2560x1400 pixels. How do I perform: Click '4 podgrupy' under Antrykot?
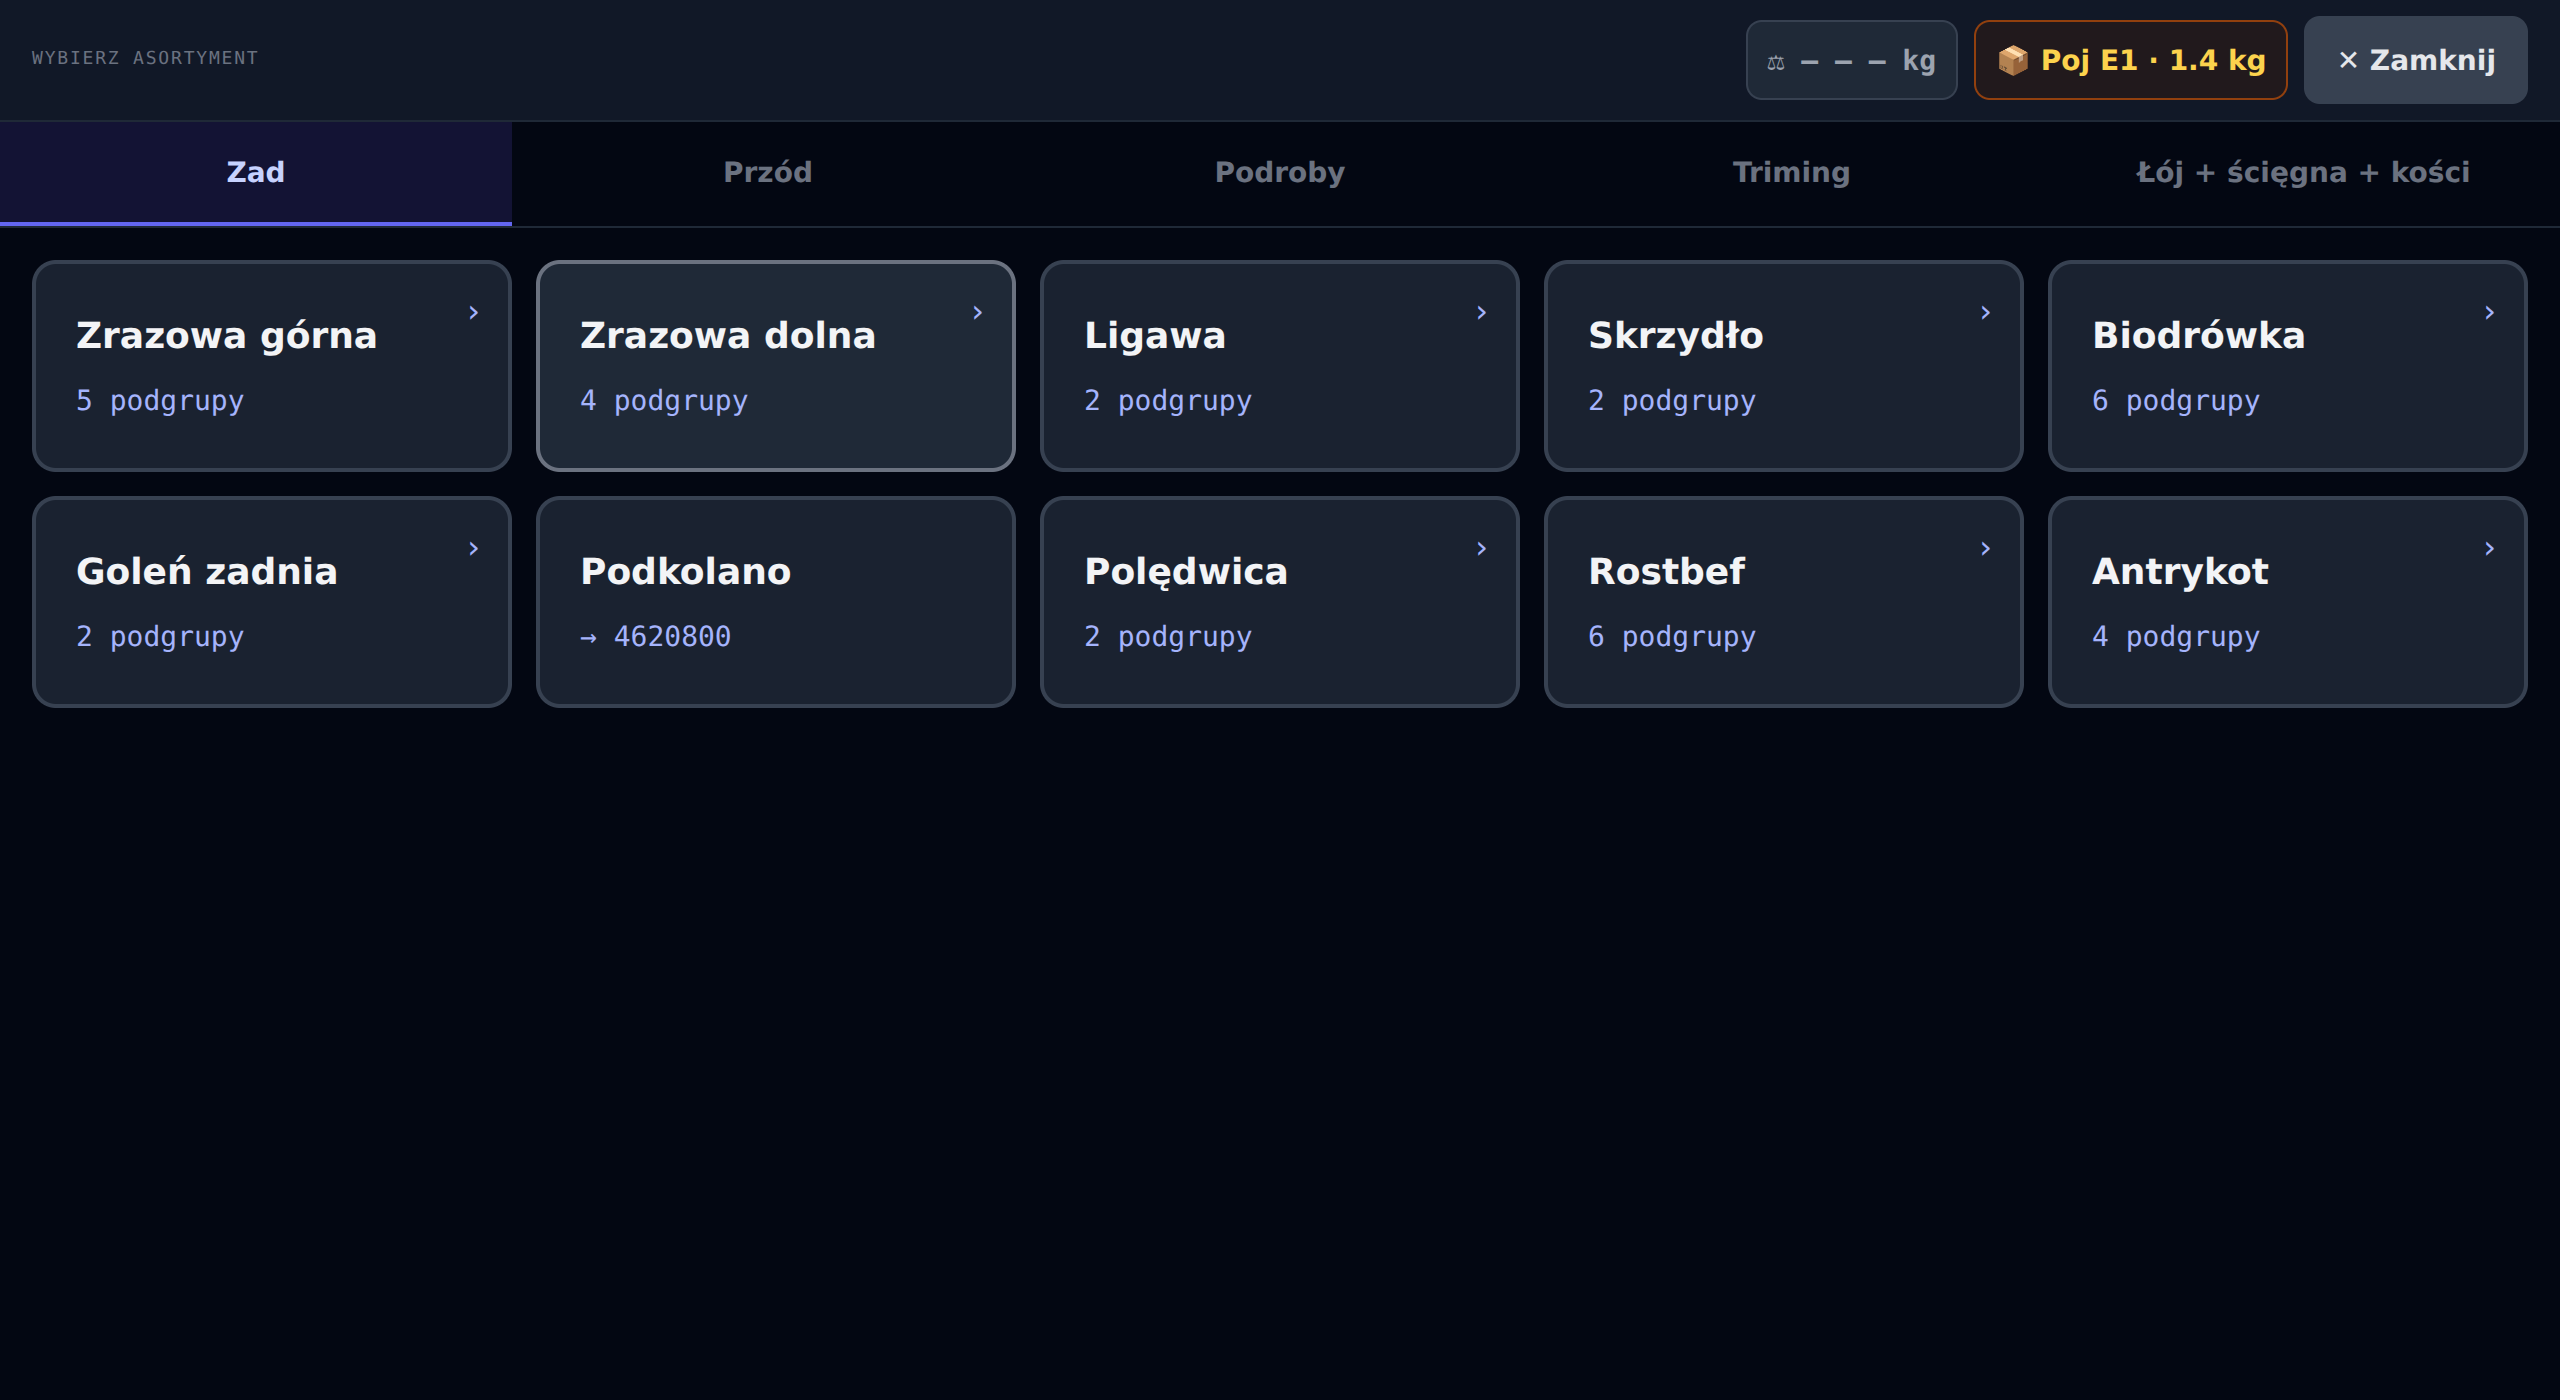[2176, 637]
